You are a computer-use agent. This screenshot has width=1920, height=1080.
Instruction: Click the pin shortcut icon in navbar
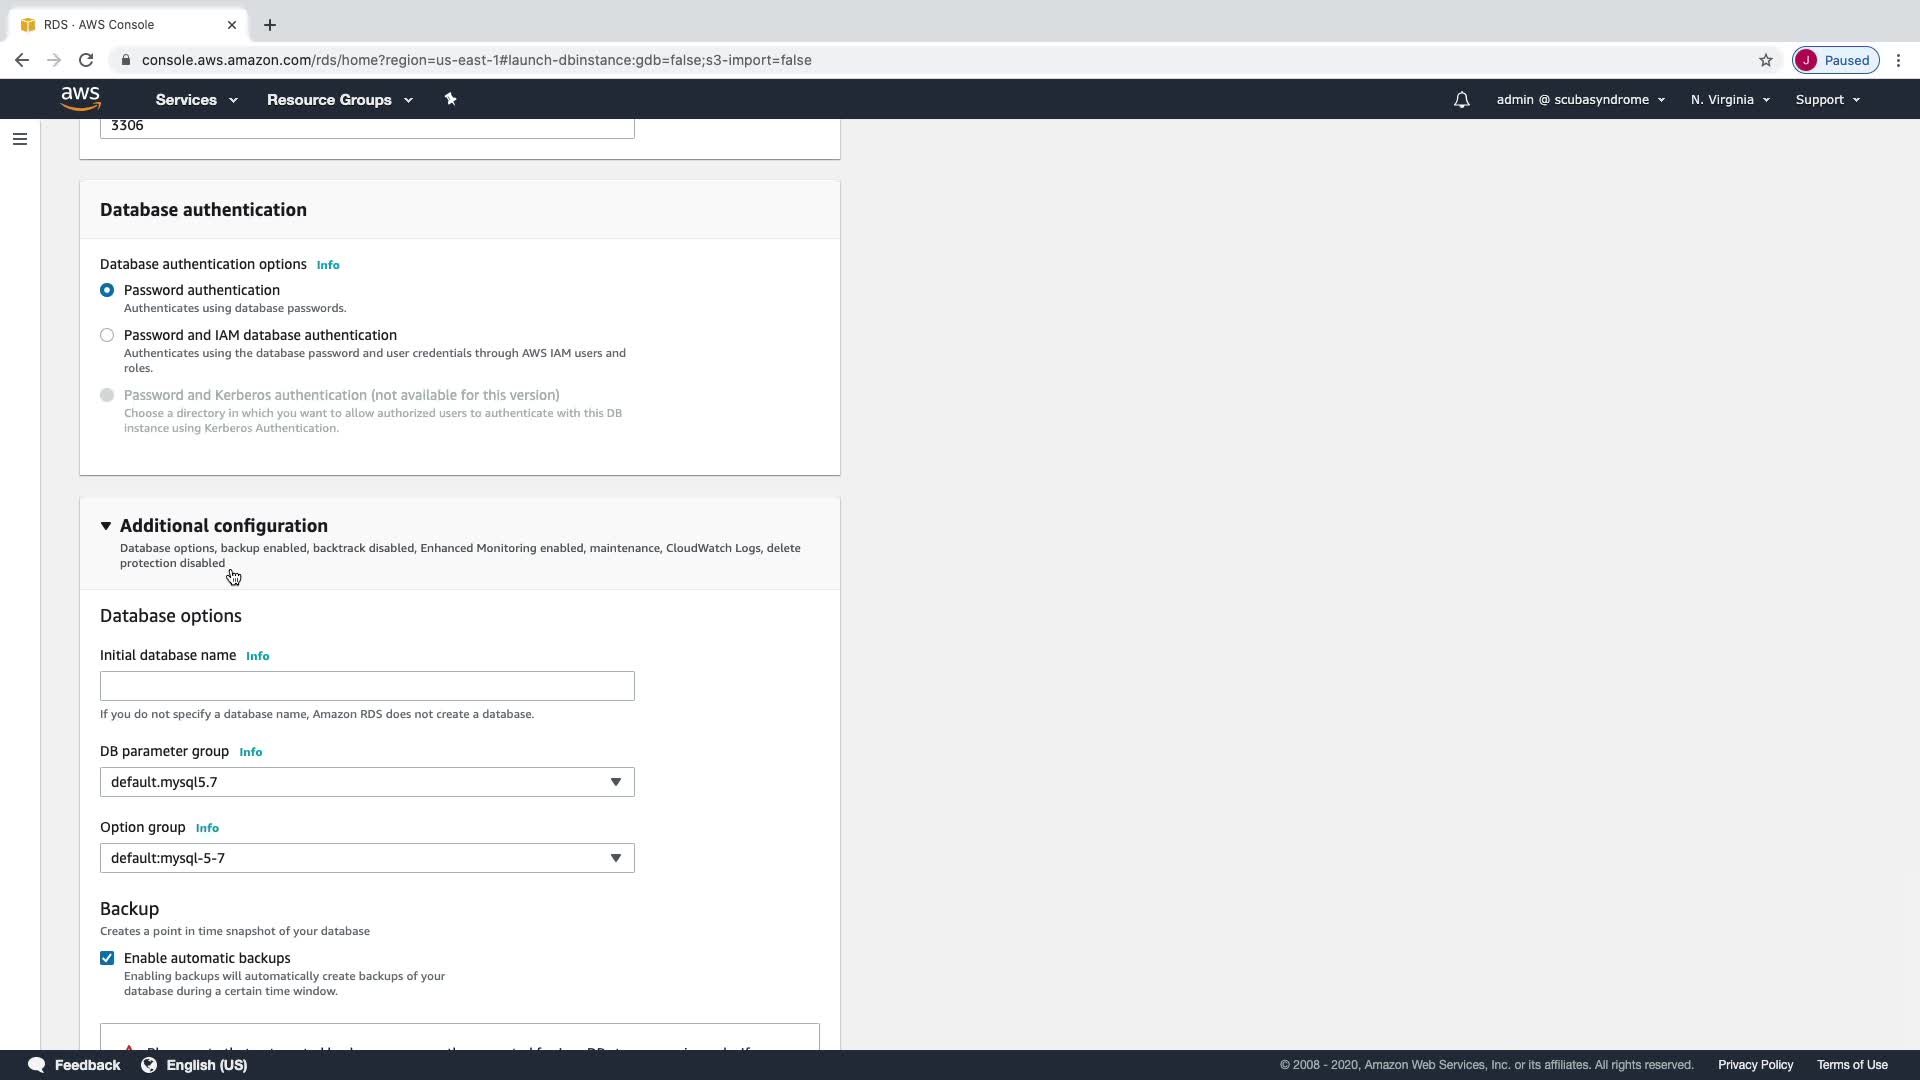450,99
